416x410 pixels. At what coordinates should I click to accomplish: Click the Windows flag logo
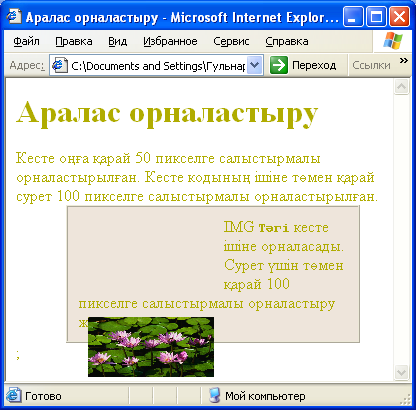point(393,41)
